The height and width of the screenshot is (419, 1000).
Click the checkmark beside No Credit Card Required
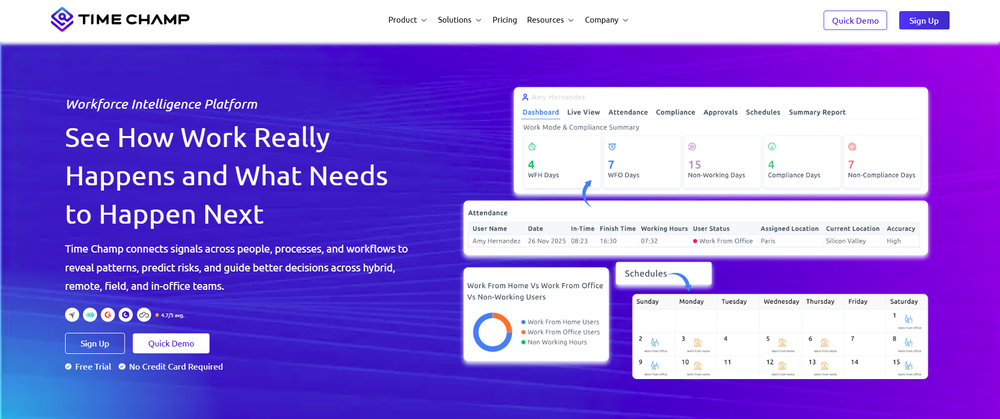pyautogui.click(x=122, y=367)
